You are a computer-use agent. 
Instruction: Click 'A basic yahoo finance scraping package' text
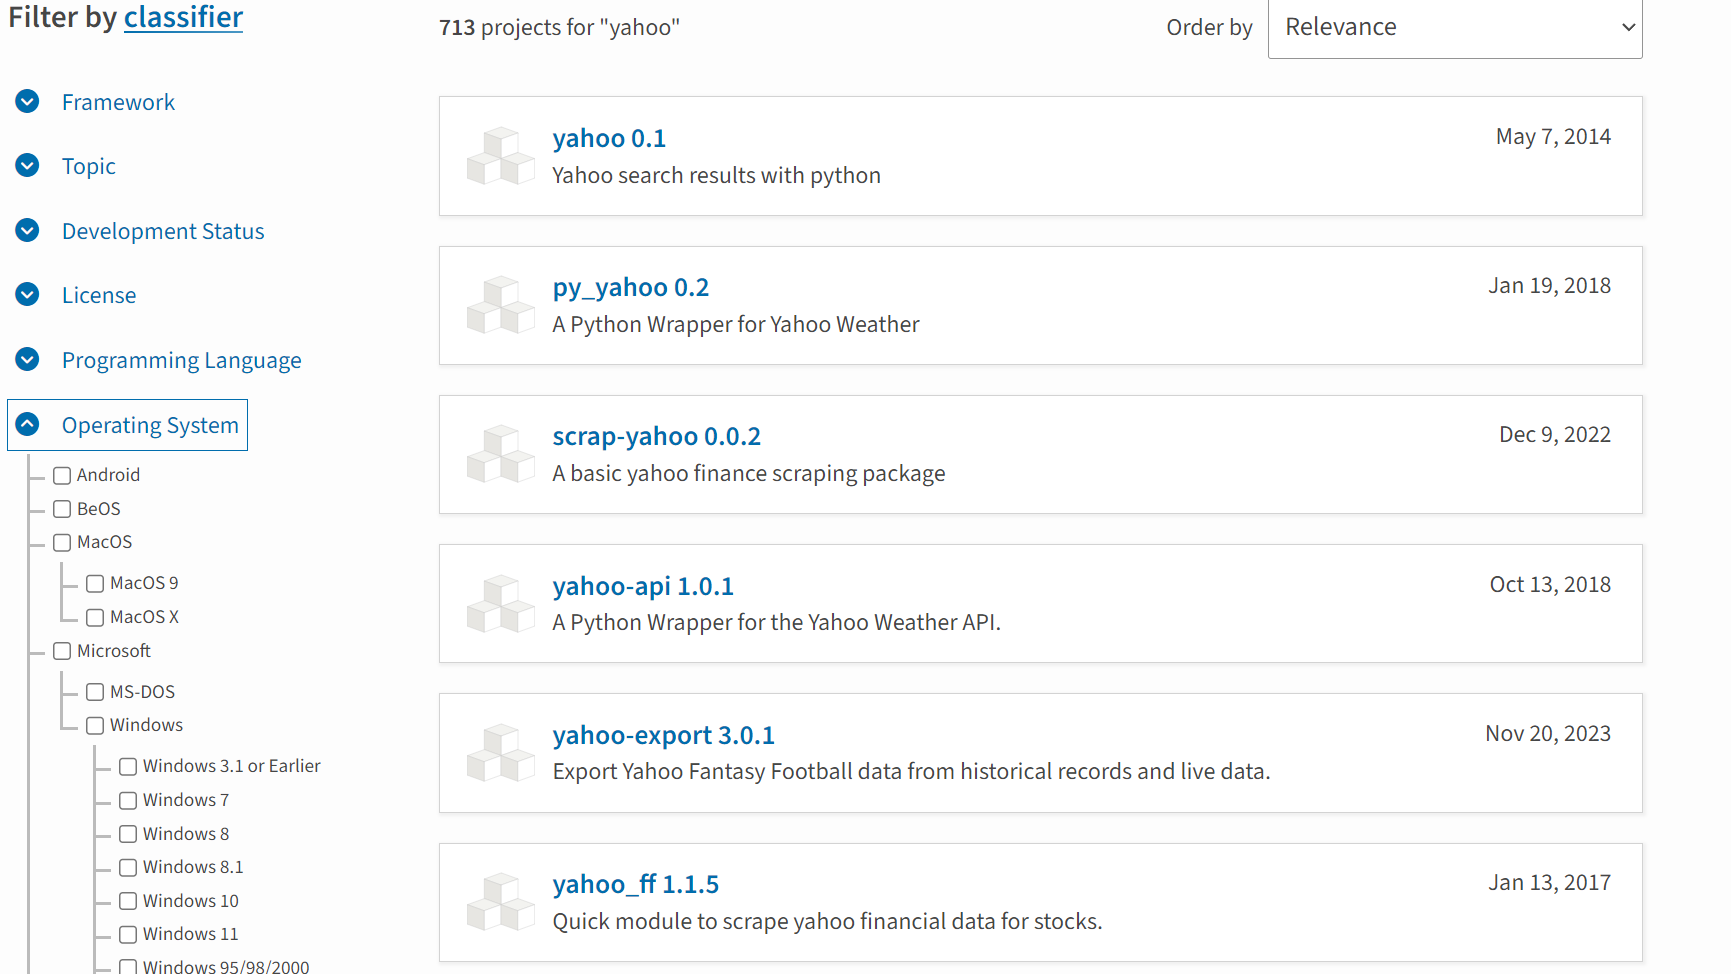point(749,474)
